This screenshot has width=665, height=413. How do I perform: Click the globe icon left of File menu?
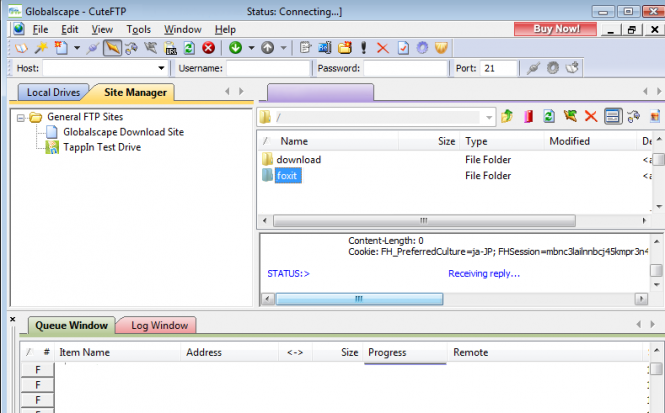(x=19, y=29)
